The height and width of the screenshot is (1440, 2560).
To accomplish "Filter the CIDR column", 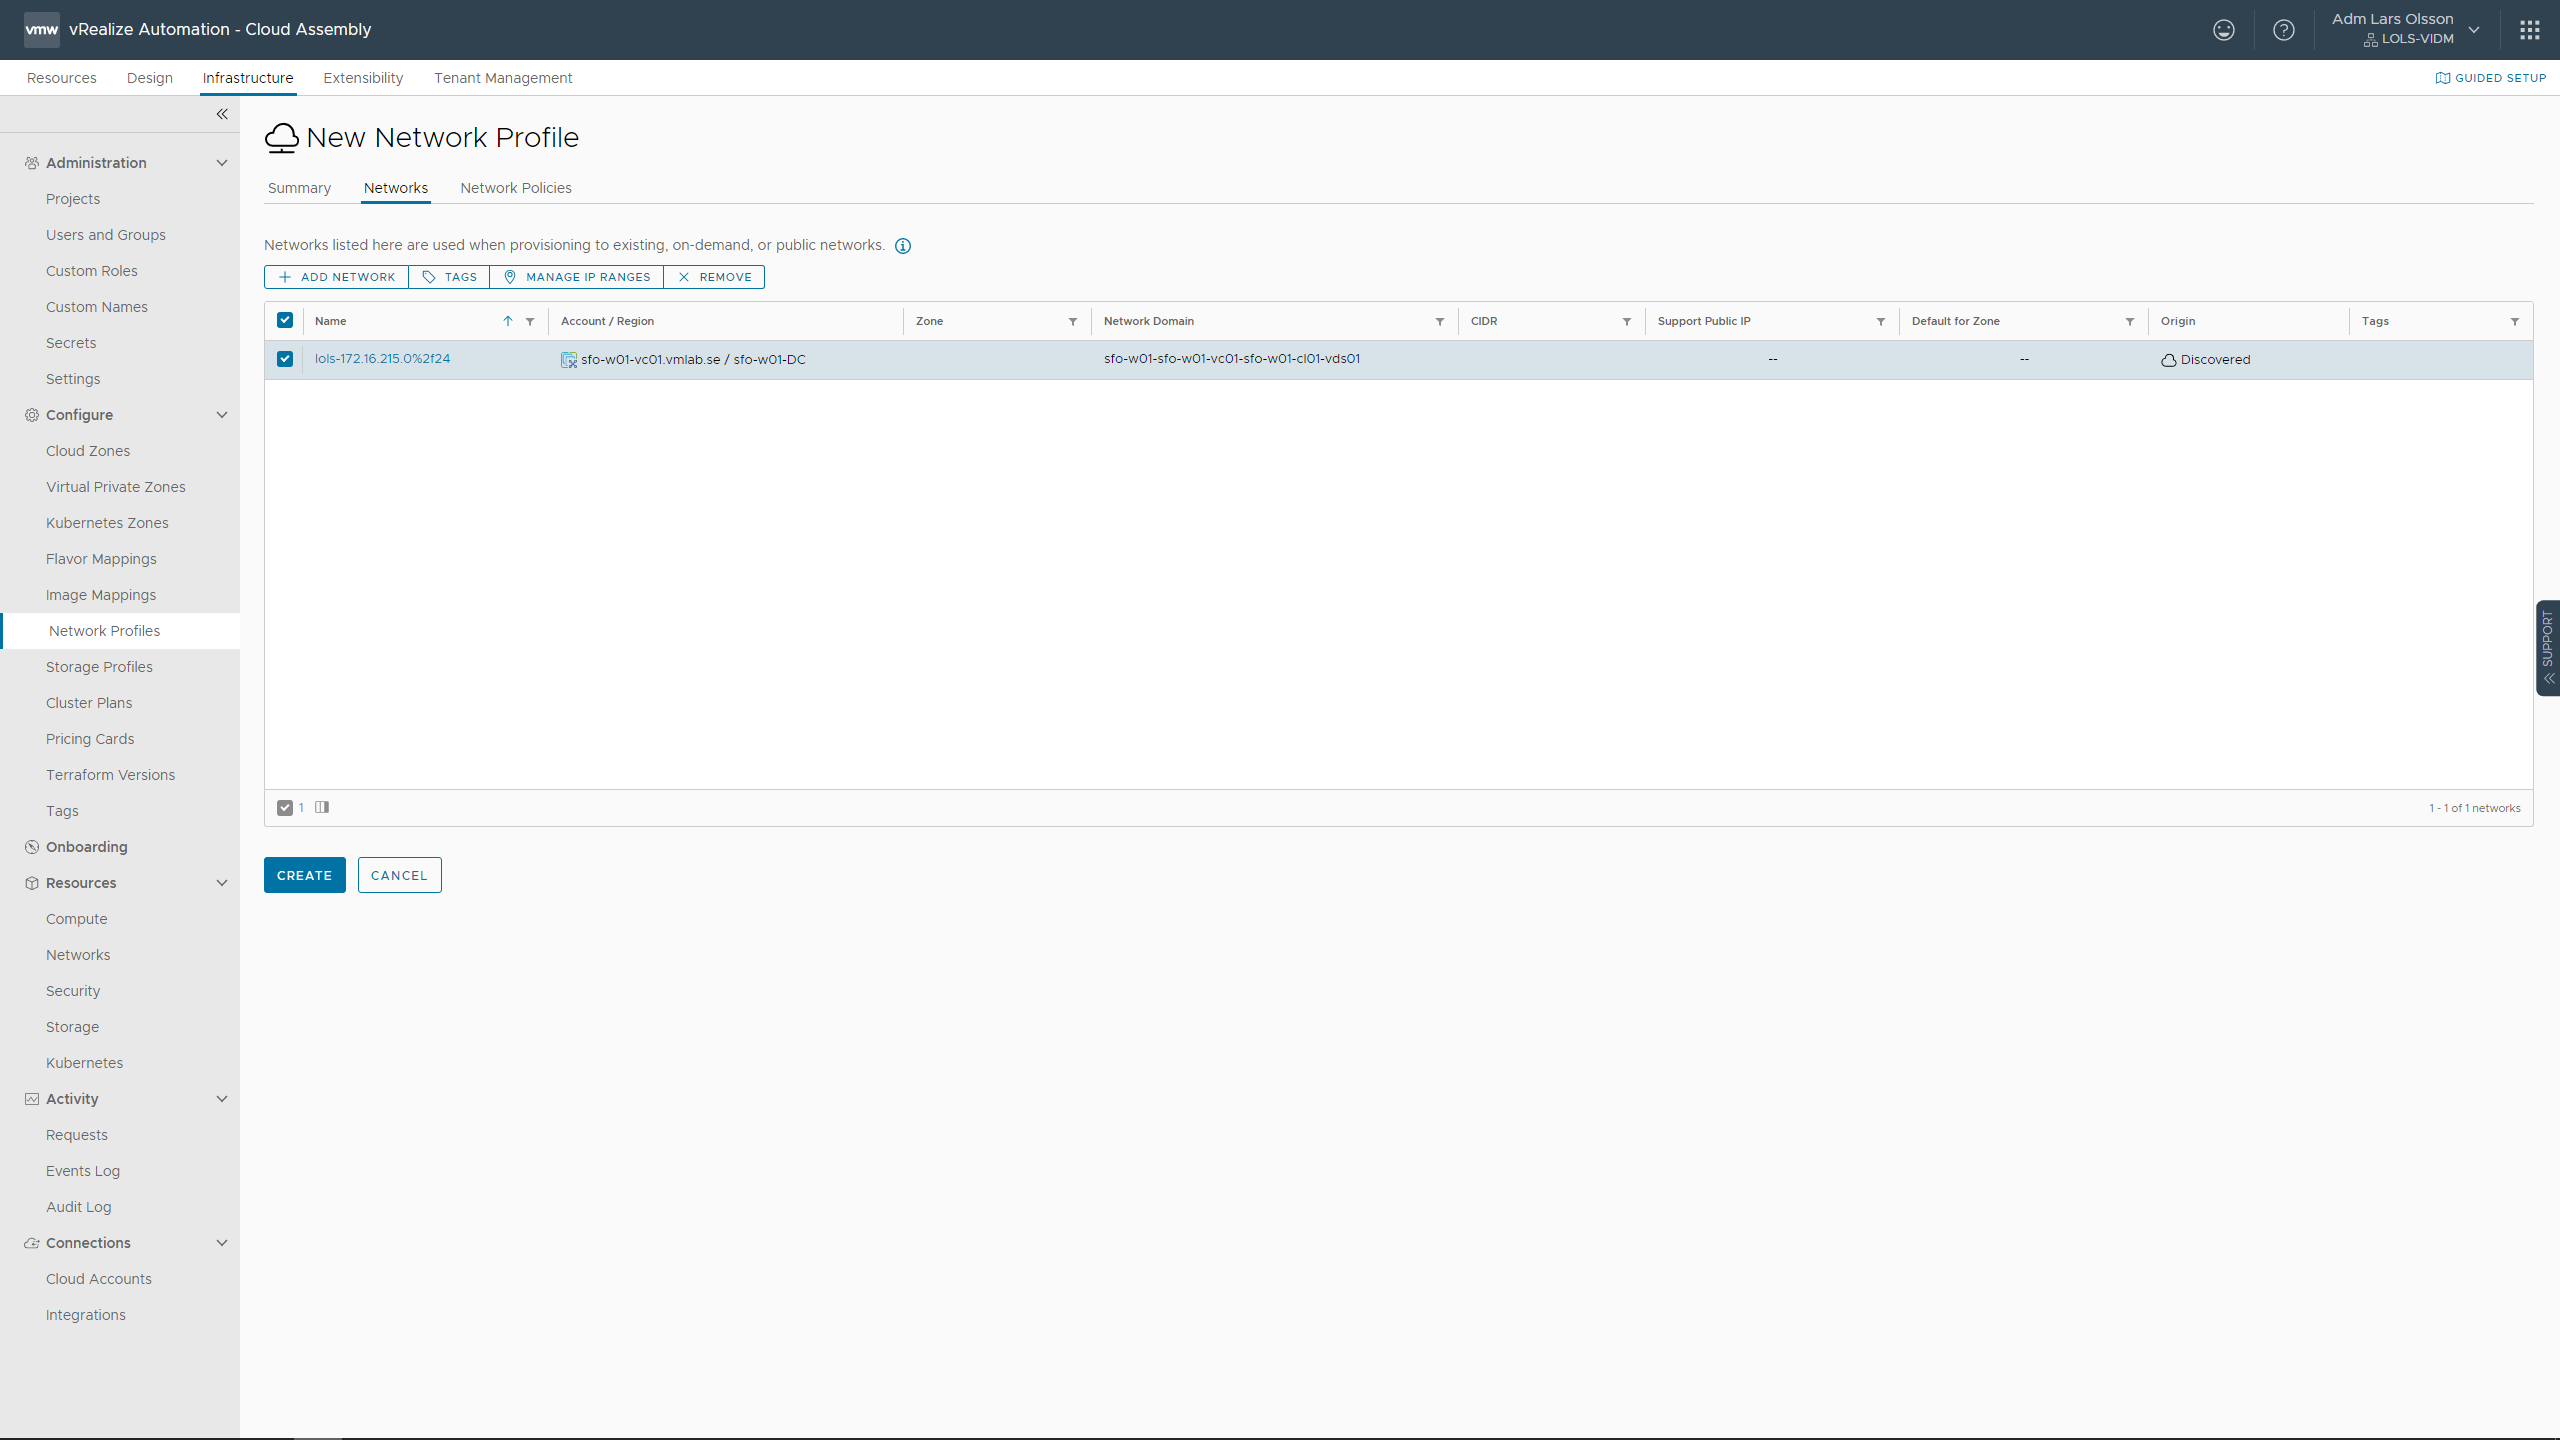I will click(x=1627, y=322).
